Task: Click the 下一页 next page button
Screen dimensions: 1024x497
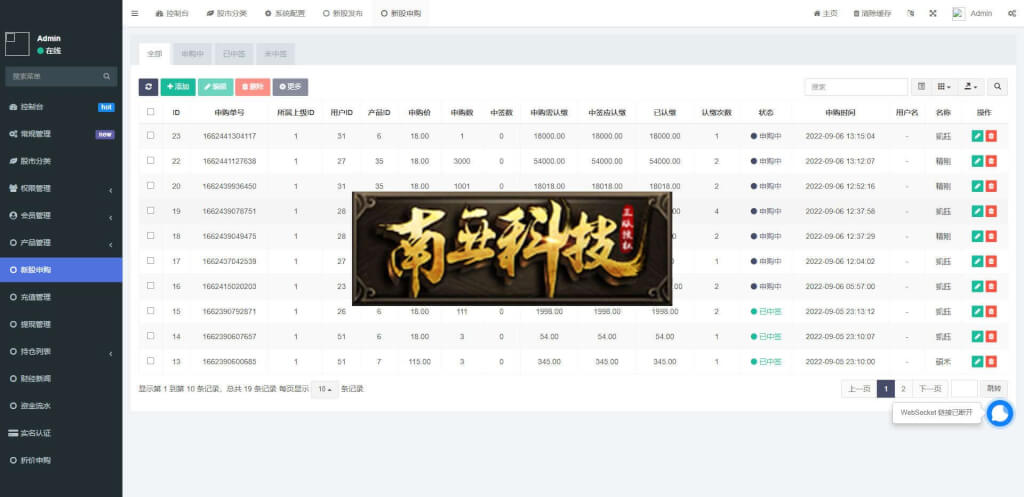Action: coord(930,389)
